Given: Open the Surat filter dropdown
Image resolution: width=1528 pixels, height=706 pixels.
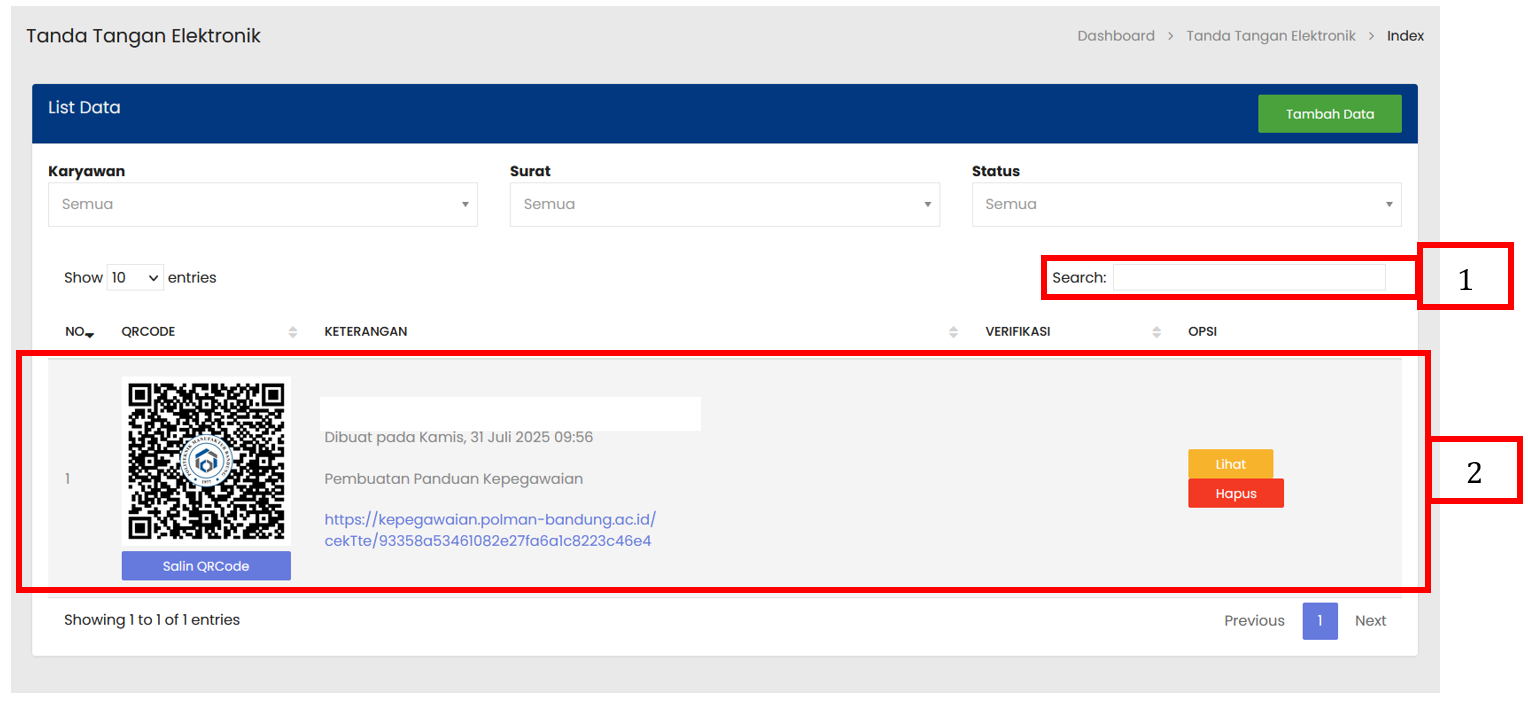Looking at the screenshot, I should pyautogui.click(x=724, y=204).
